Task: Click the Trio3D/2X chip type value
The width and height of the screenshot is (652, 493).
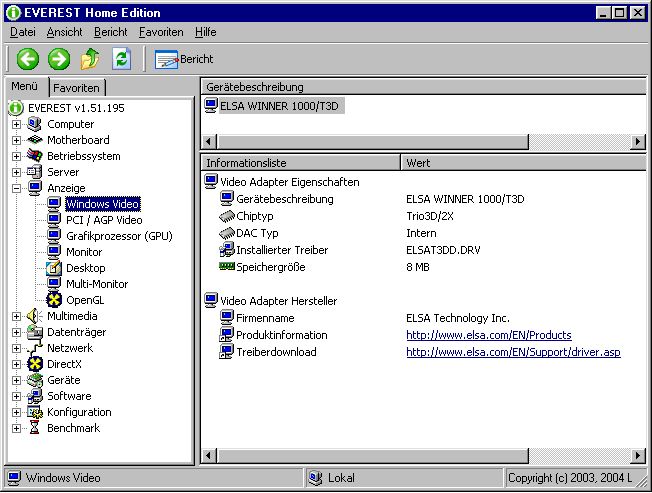Action: click(430, 216)
